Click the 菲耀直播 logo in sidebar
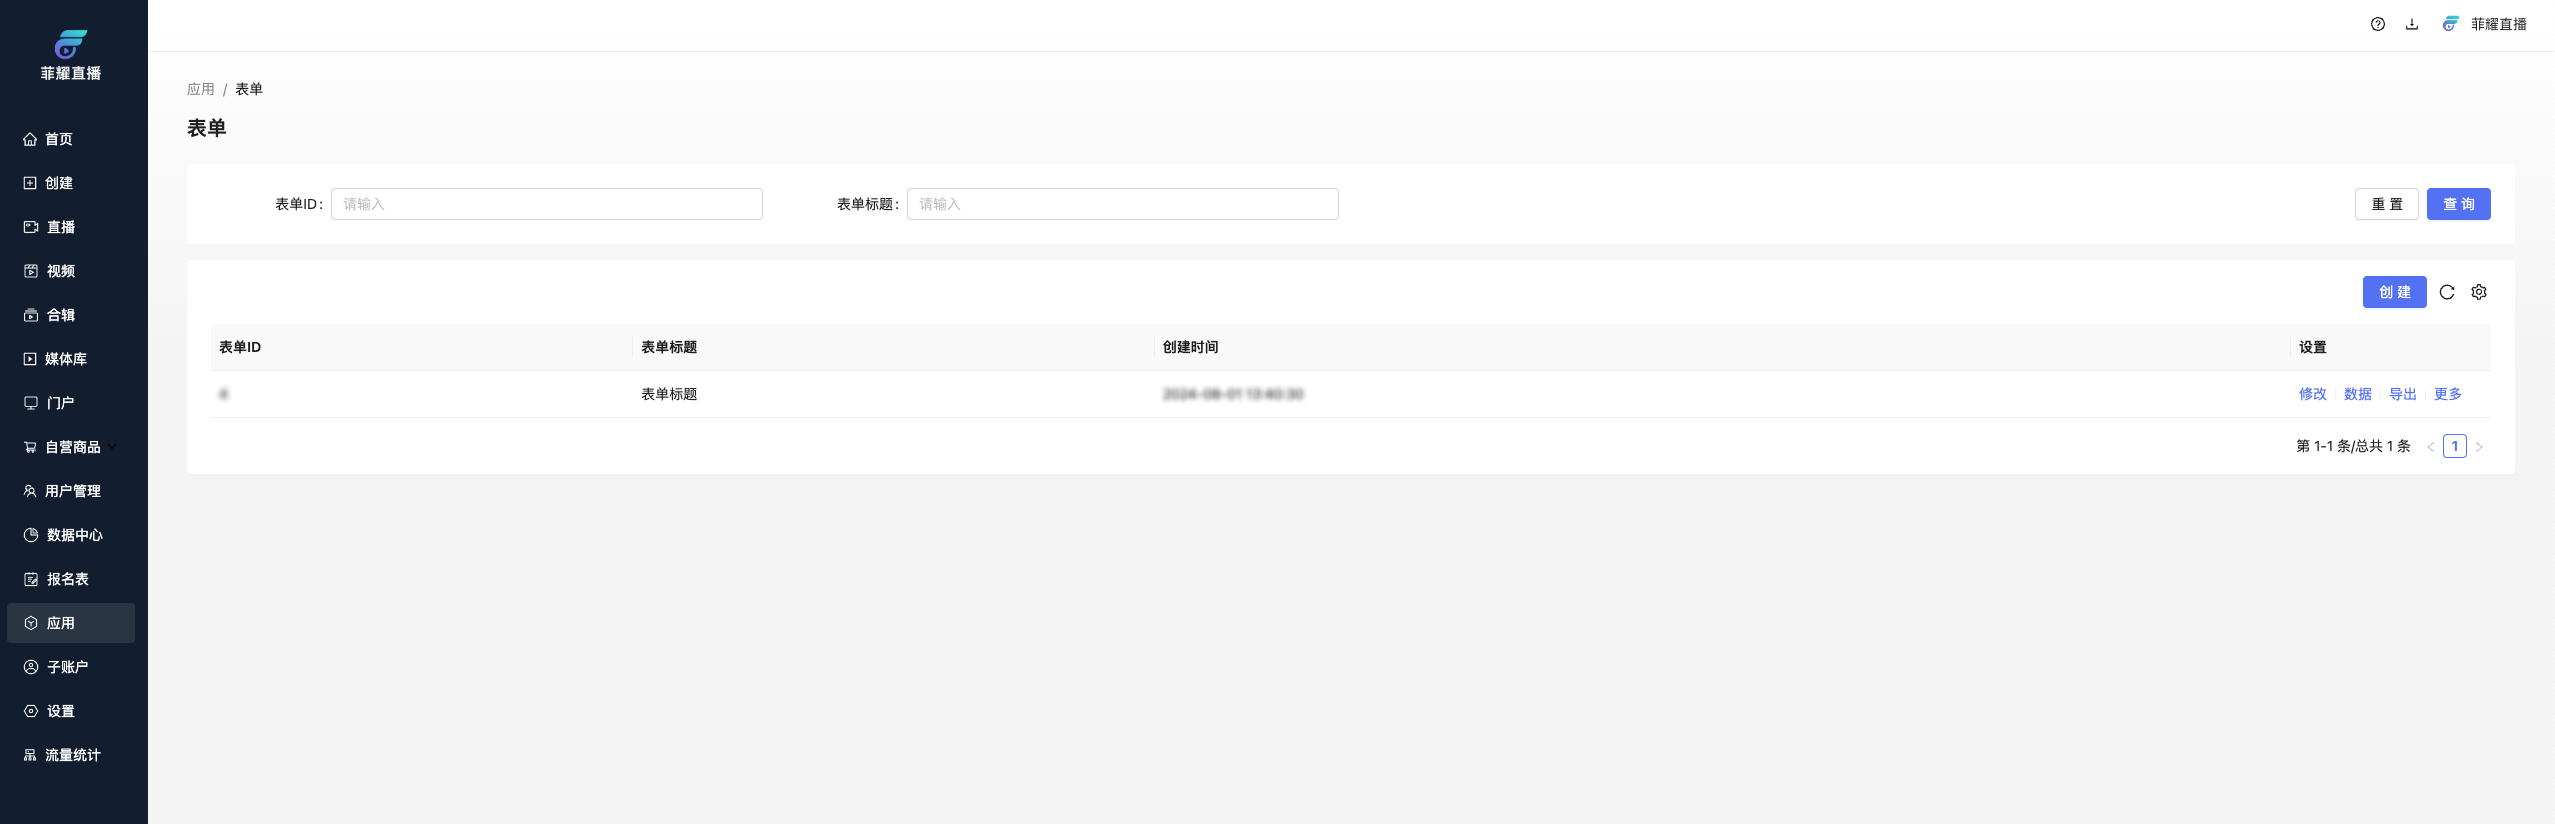 (70, 55)
